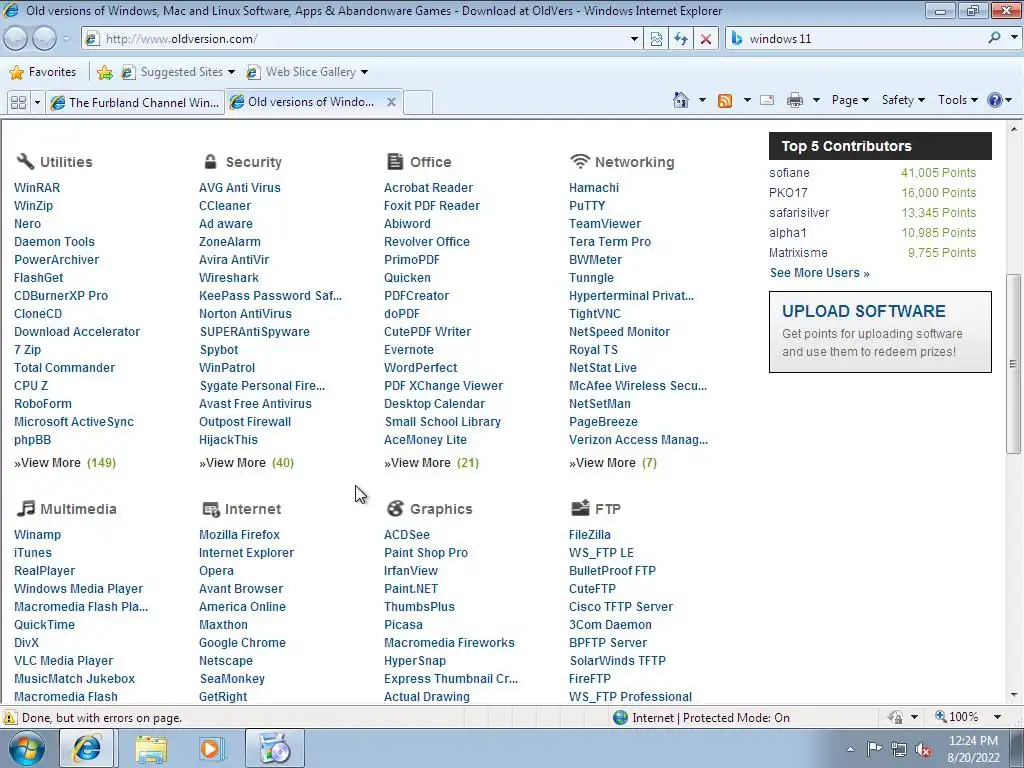Screen dimensions: 1024x768
Task: Click the scrollbar down arrow
Action: (x=1014, y=695)
